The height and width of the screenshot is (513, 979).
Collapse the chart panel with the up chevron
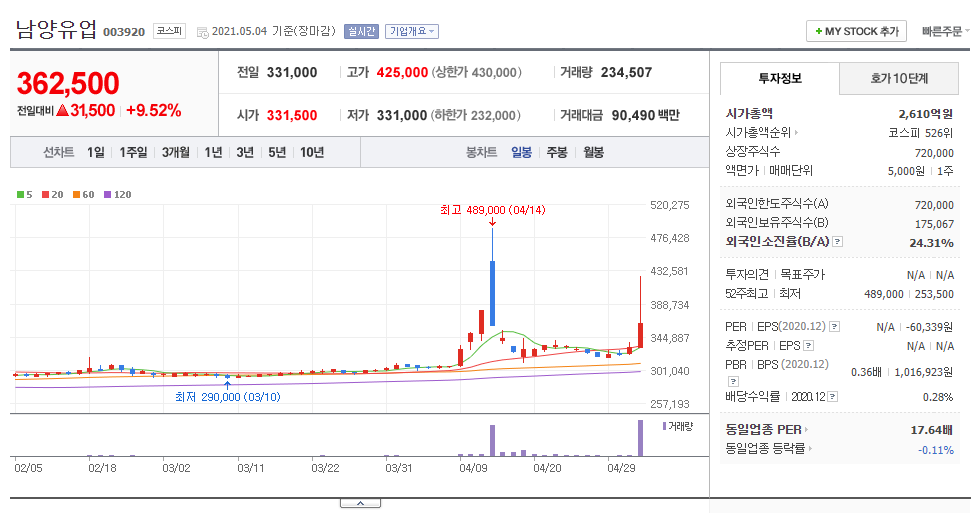360,503
